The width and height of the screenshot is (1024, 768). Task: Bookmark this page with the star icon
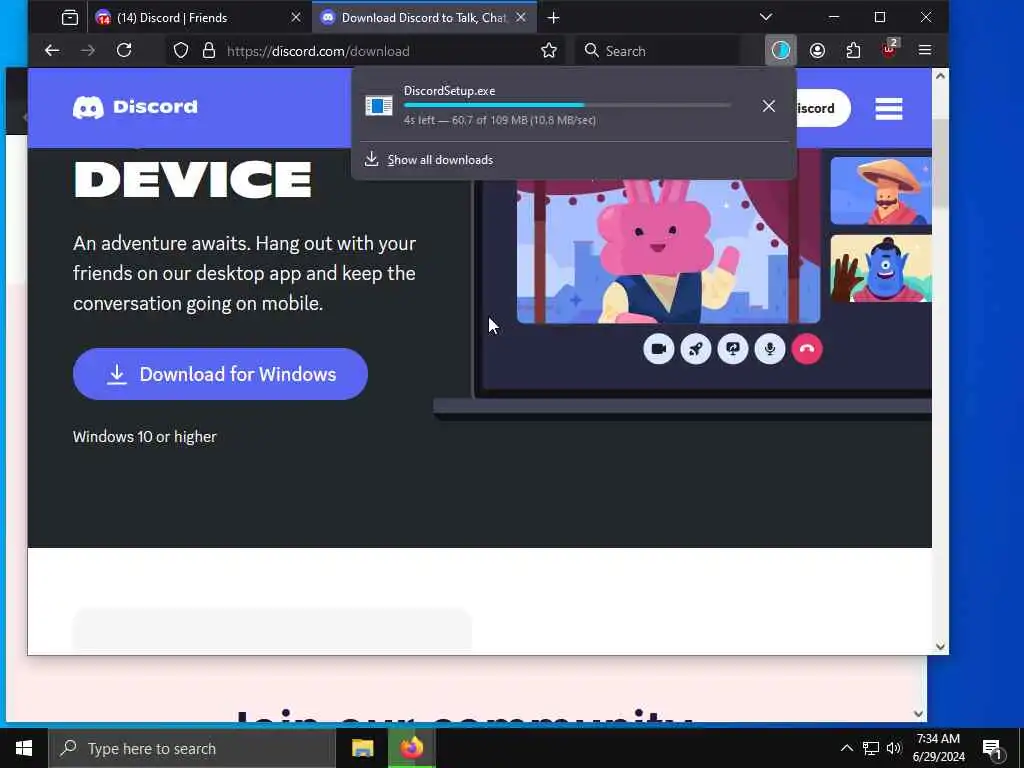[x=549, y=50]
